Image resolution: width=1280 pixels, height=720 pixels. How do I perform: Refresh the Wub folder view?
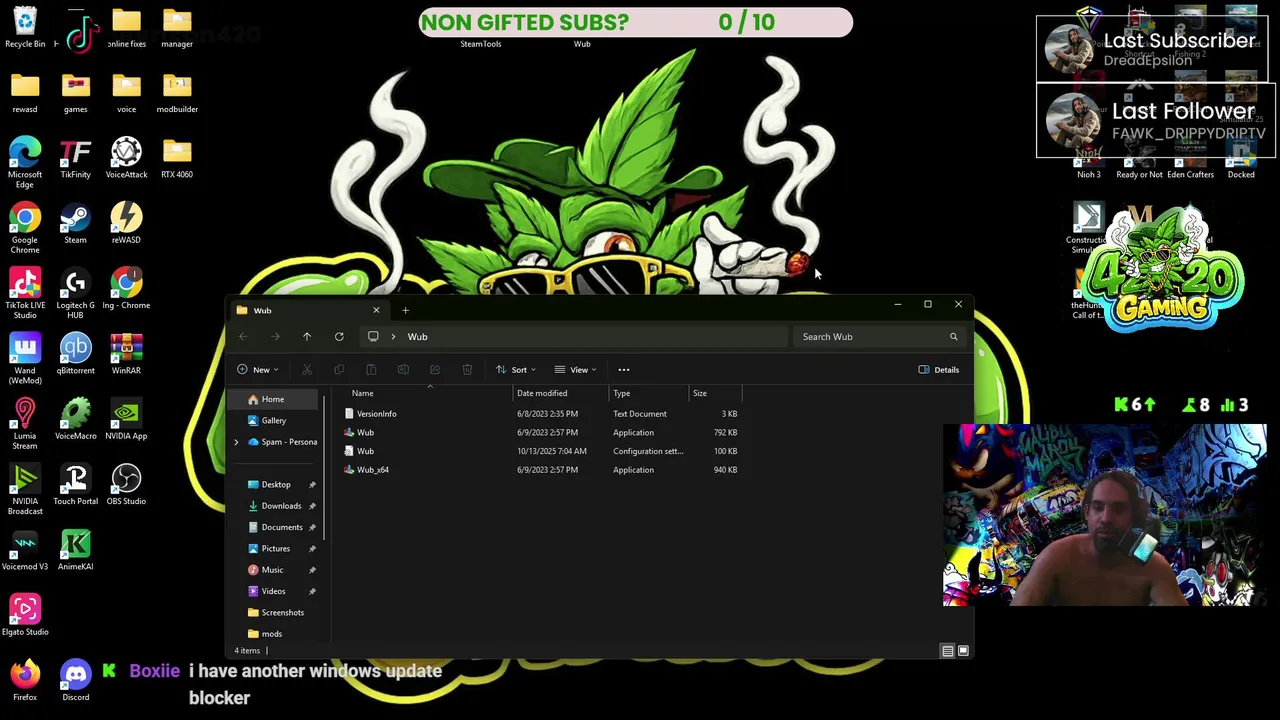339,337
